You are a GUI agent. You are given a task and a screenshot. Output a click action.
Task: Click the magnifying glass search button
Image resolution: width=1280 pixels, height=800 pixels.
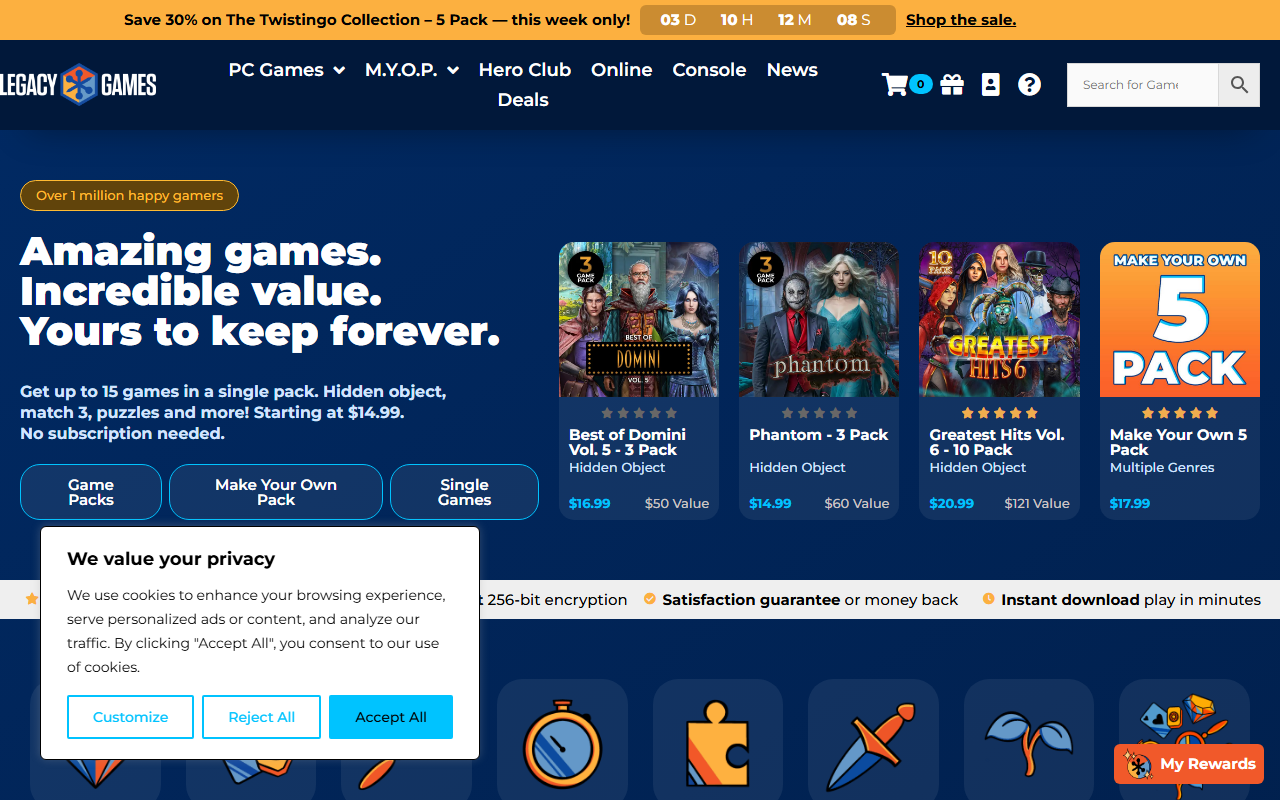coord(1239,85)
